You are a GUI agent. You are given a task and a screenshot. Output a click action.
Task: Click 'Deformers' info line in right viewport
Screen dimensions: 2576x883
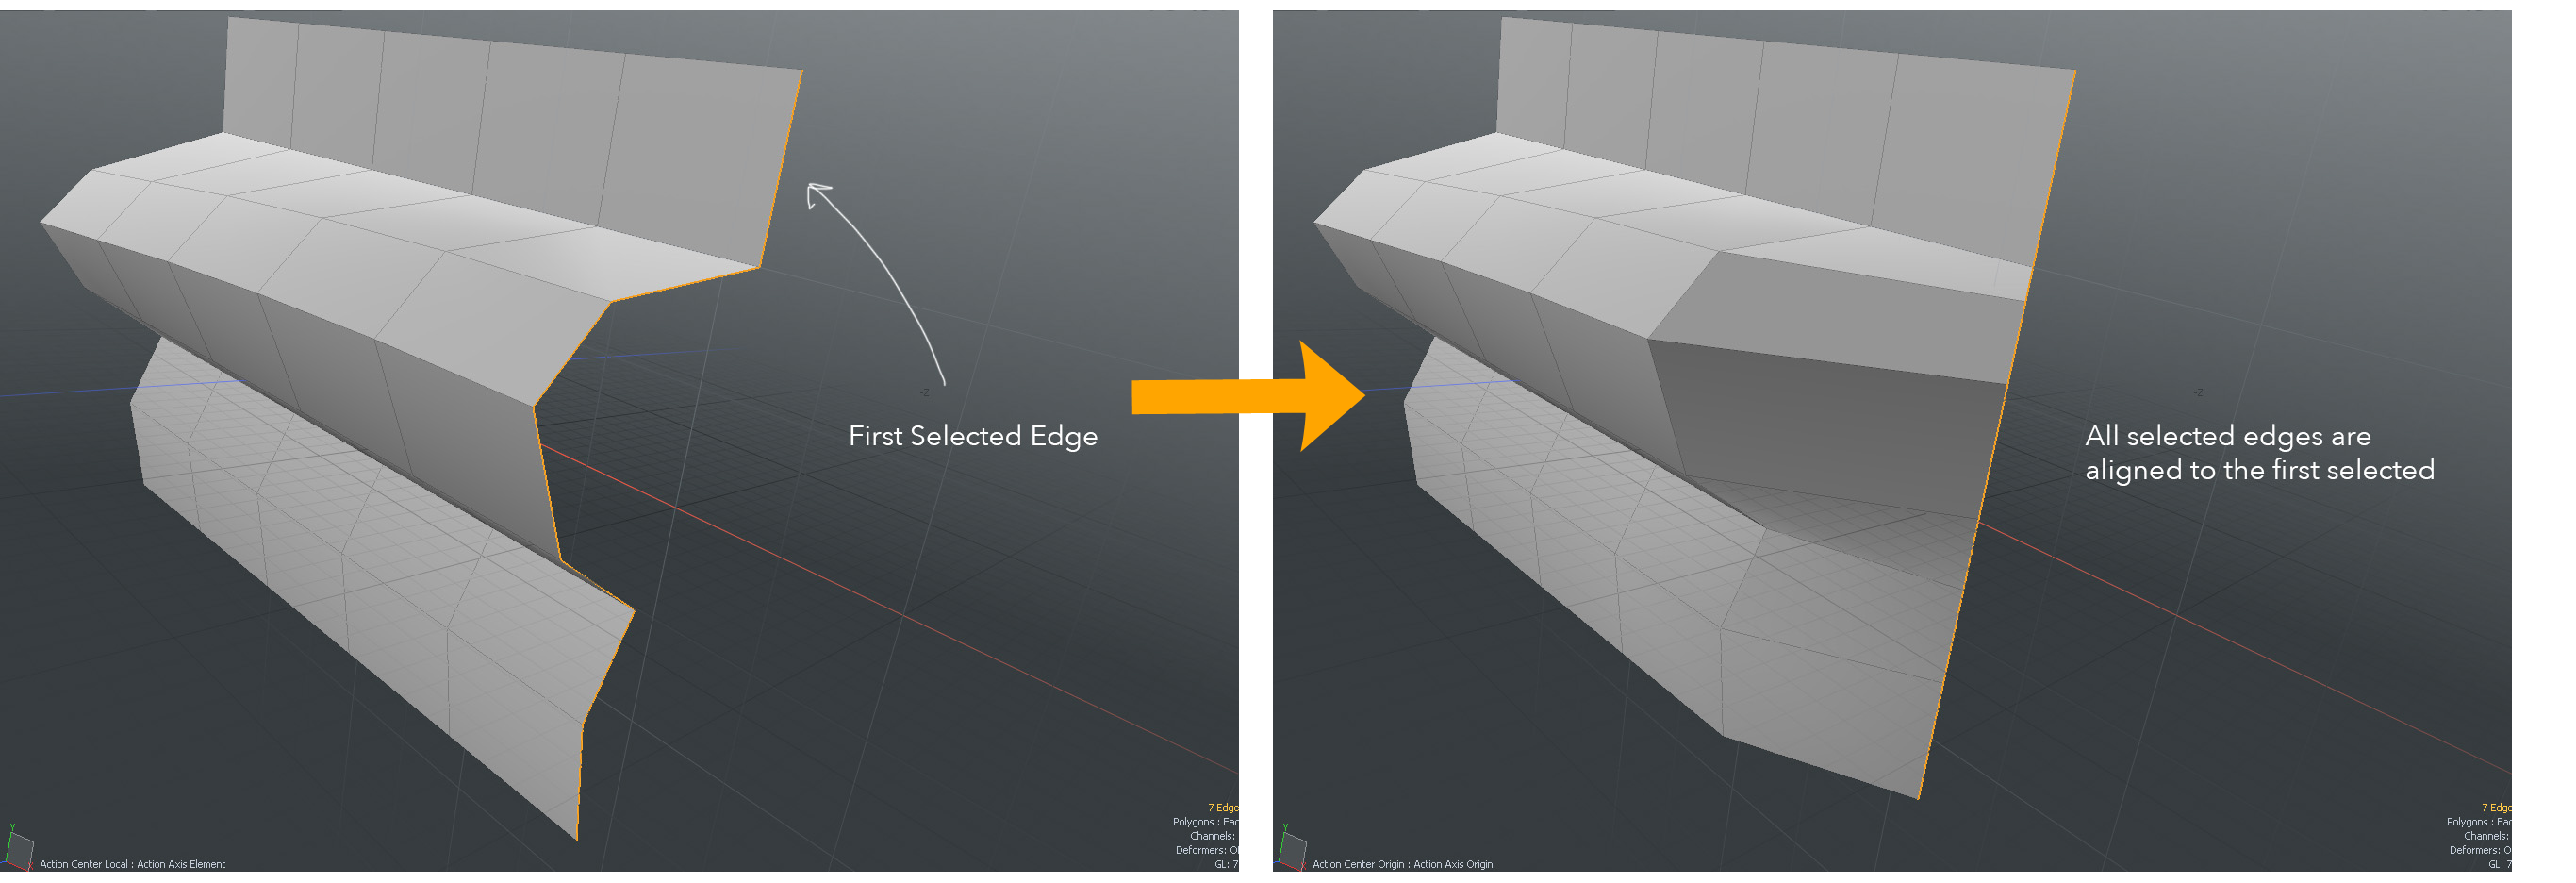2479,850
